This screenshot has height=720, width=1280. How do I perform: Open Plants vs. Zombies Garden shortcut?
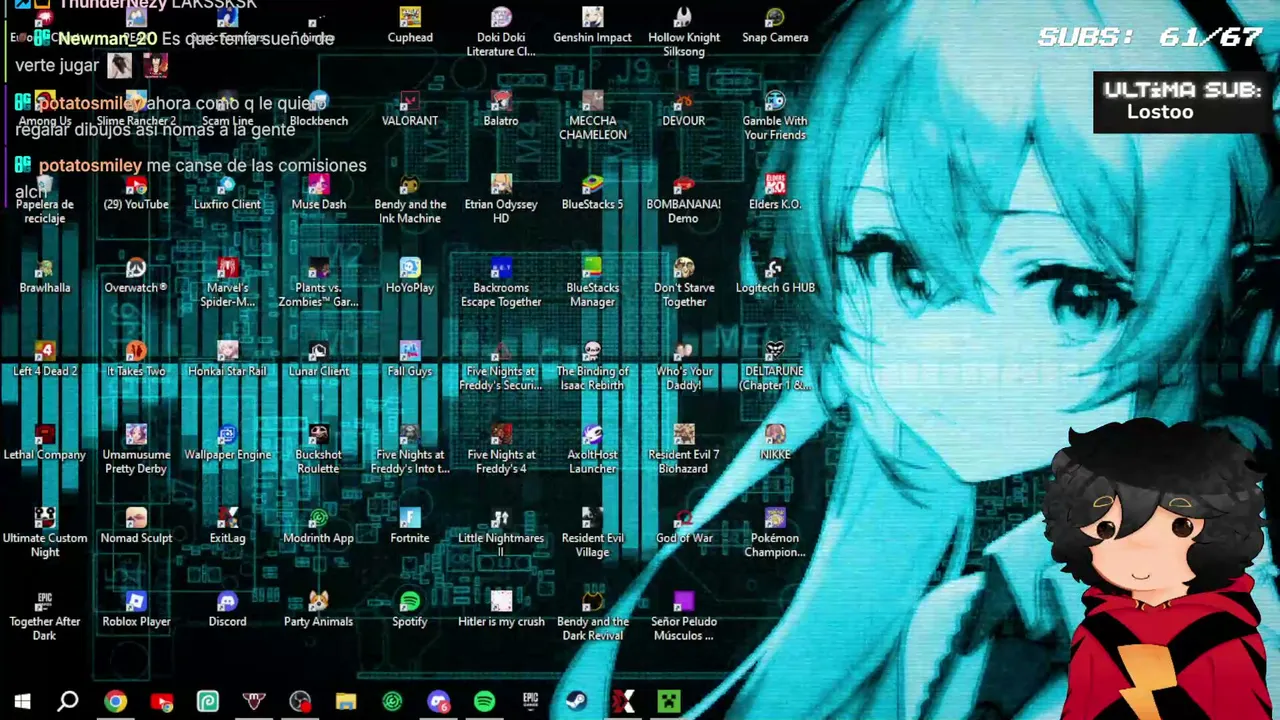coord(319,283)
